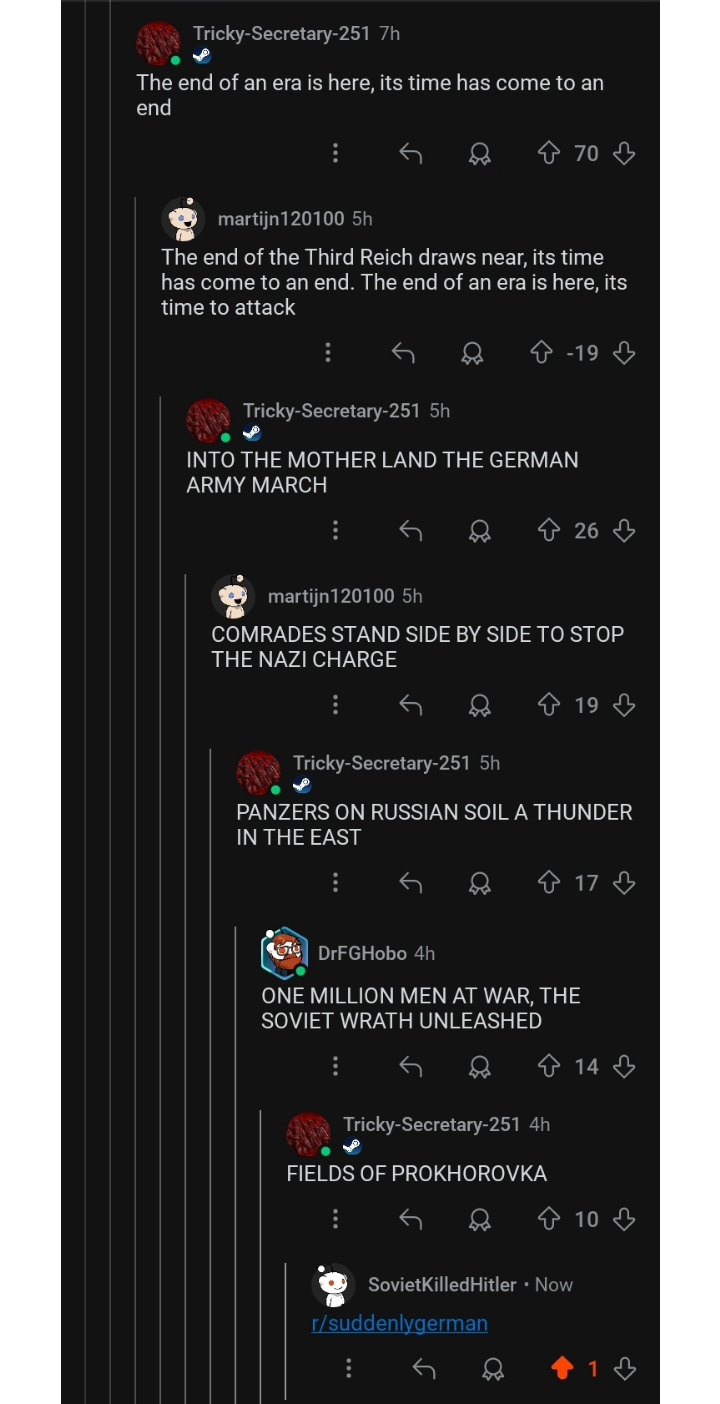Open DrFGHobo's user profile name

point(362,953)
